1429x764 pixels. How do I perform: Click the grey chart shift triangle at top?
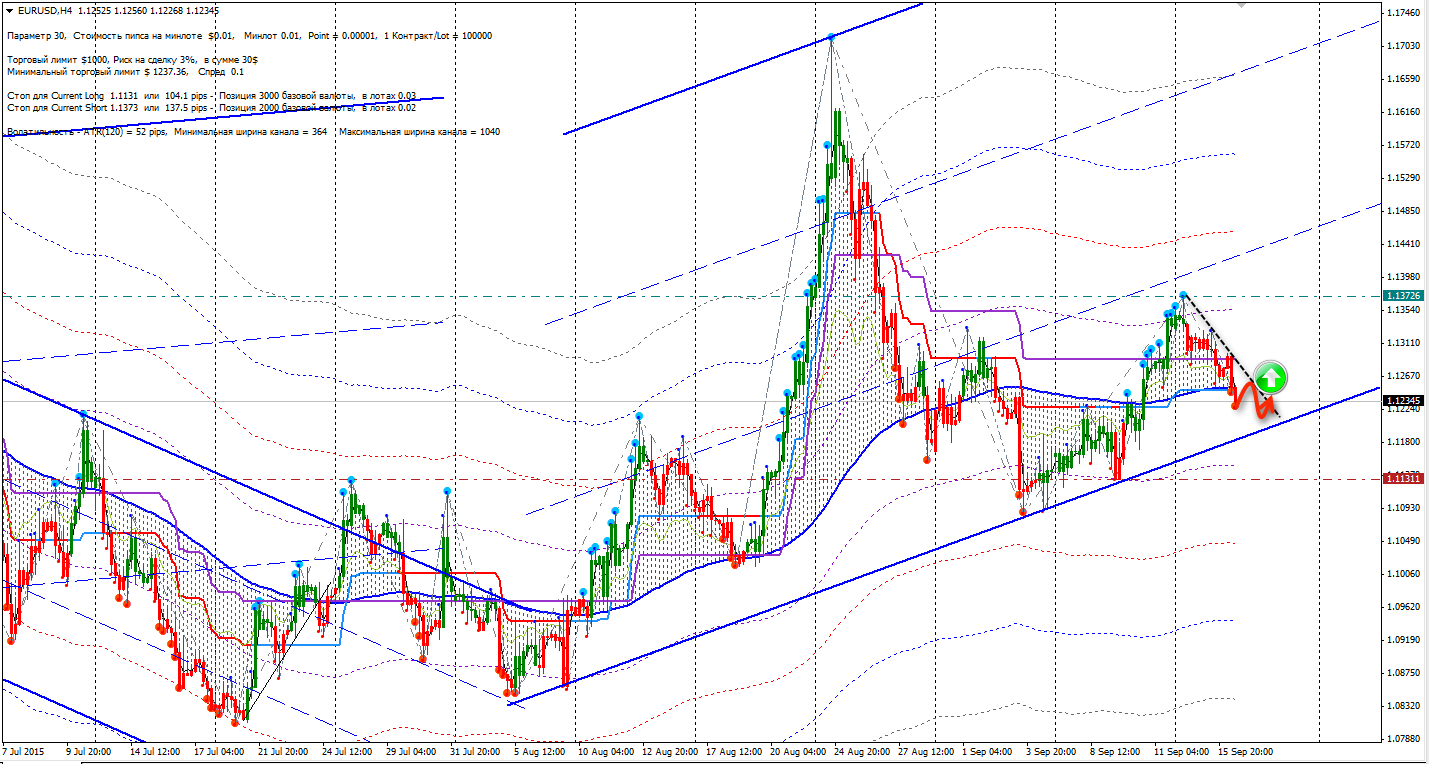point(1240,5)
